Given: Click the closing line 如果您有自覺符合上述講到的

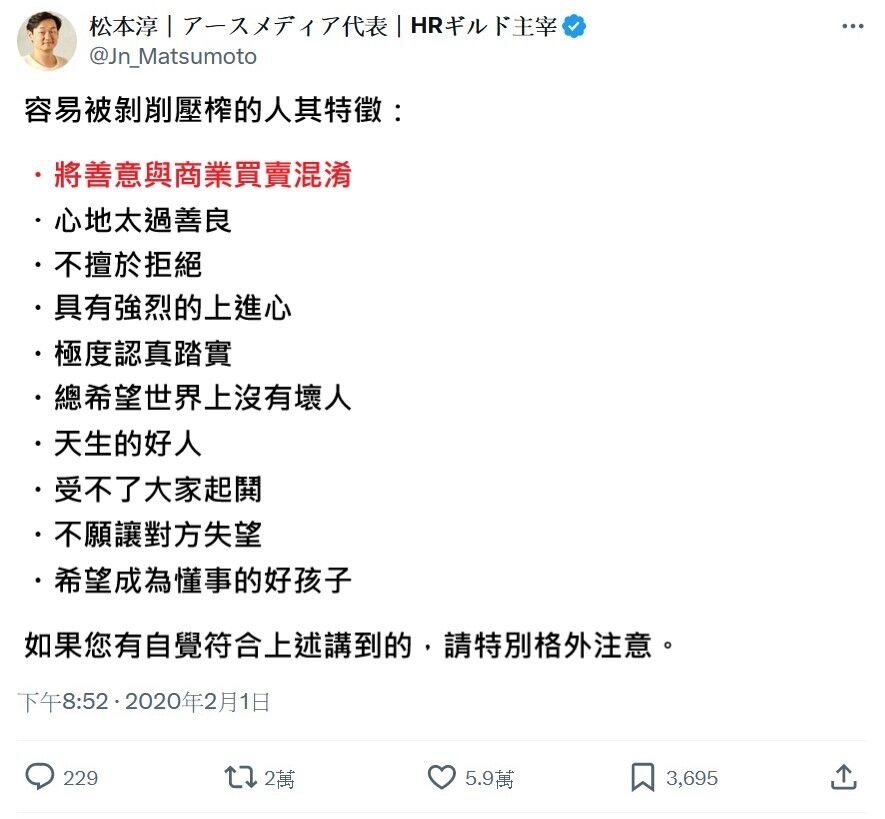Looking at the screenshot, I should coord(218,645).
